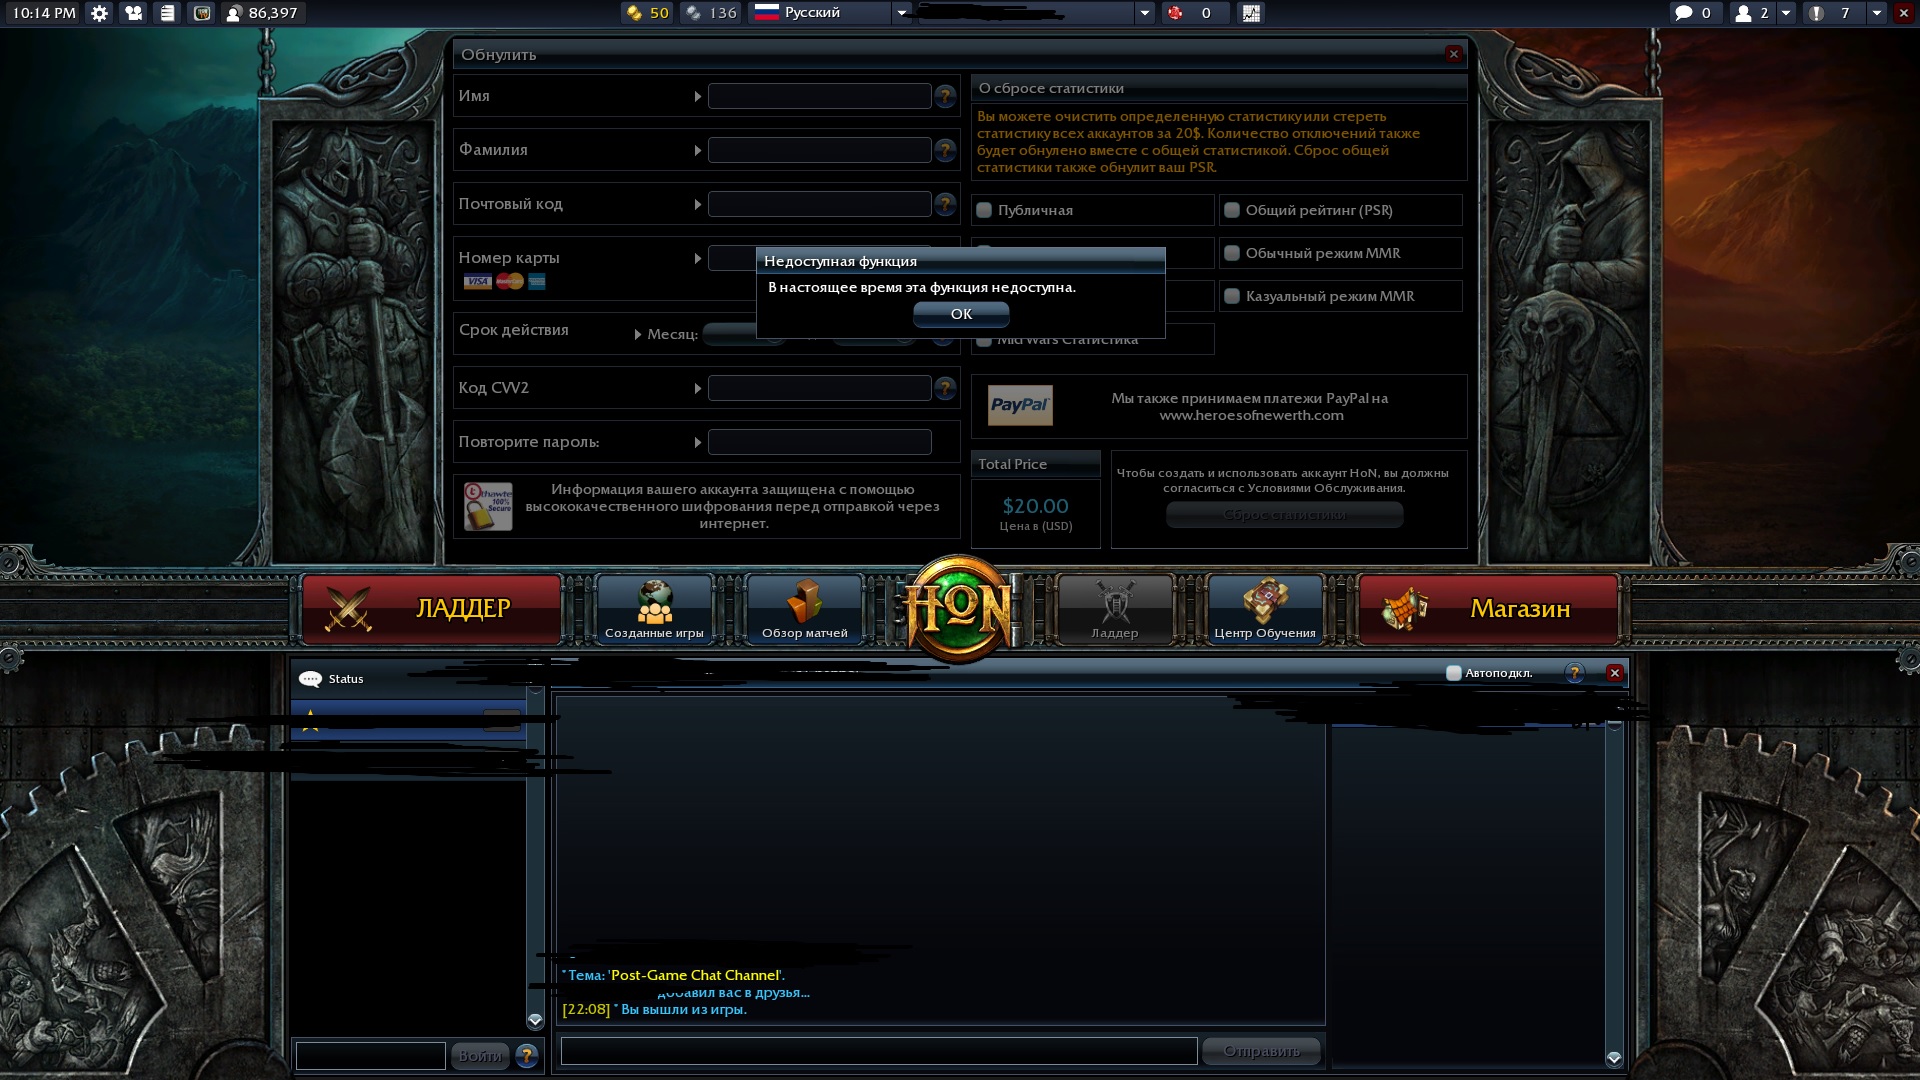Click the help icon beside Имя field
The image size is (1920, 1080).
(x=945, y=96)
